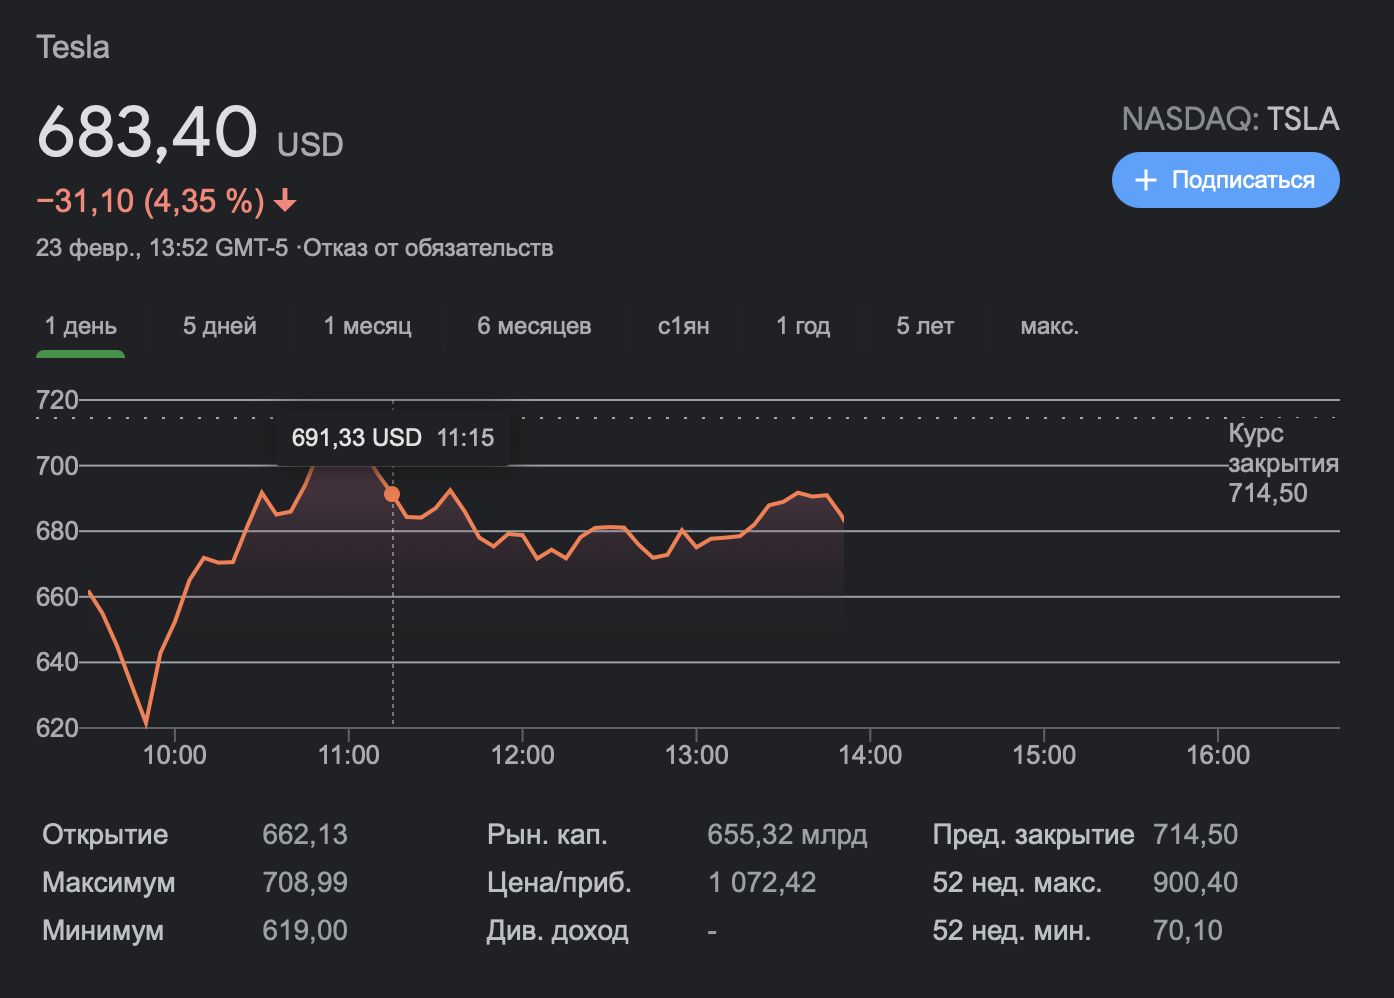View the '5 лет' chart range
1394x998 pixels.
(925, 326)
